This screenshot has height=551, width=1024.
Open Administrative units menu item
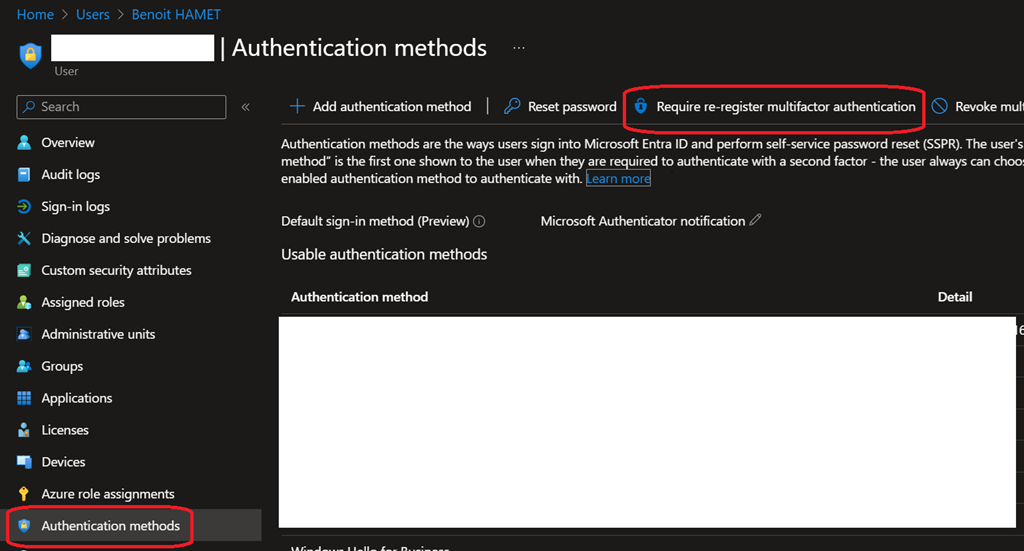pyautogui.click(x=98, y=334)
